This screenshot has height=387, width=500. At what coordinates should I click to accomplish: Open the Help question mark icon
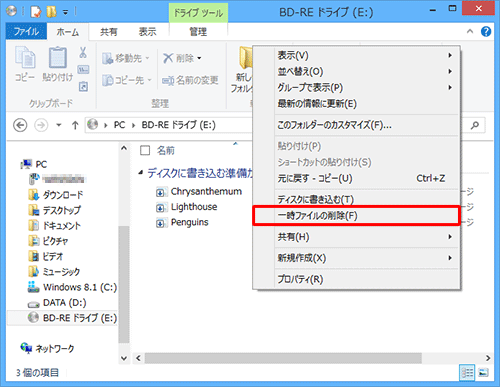click(486, 32)
